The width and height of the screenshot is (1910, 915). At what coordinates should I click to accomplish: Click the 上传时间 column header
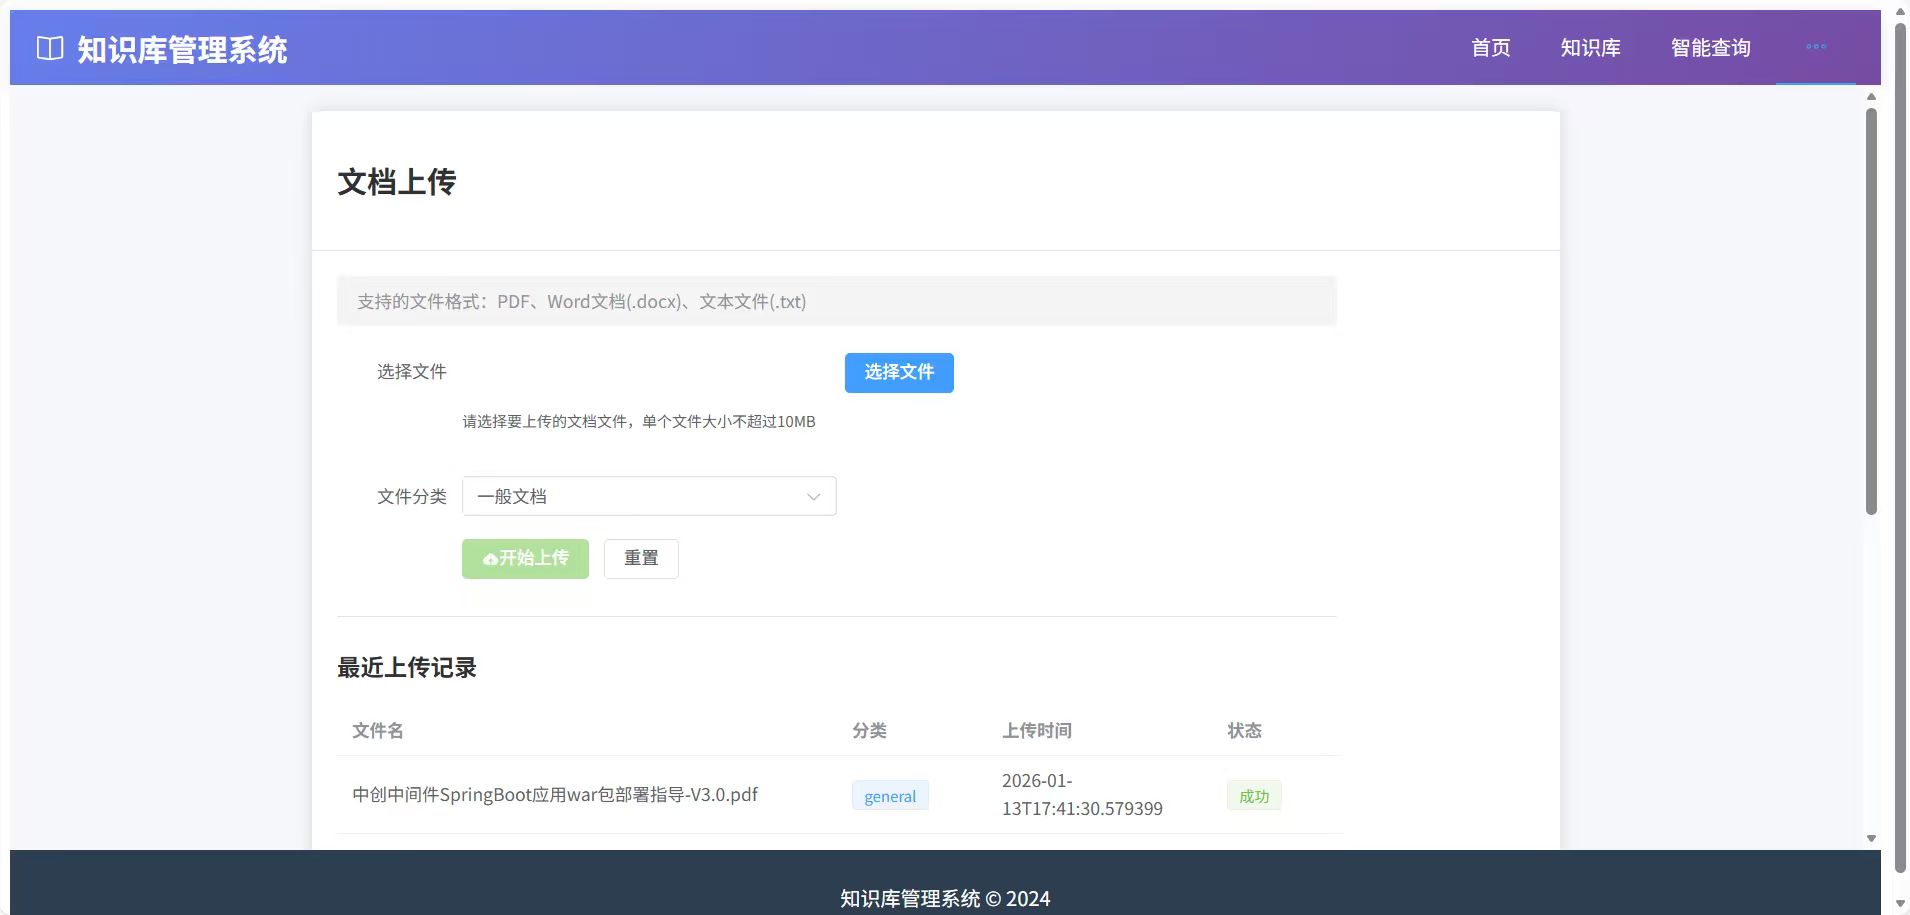pyautogui.click(x=1037, y=731)
